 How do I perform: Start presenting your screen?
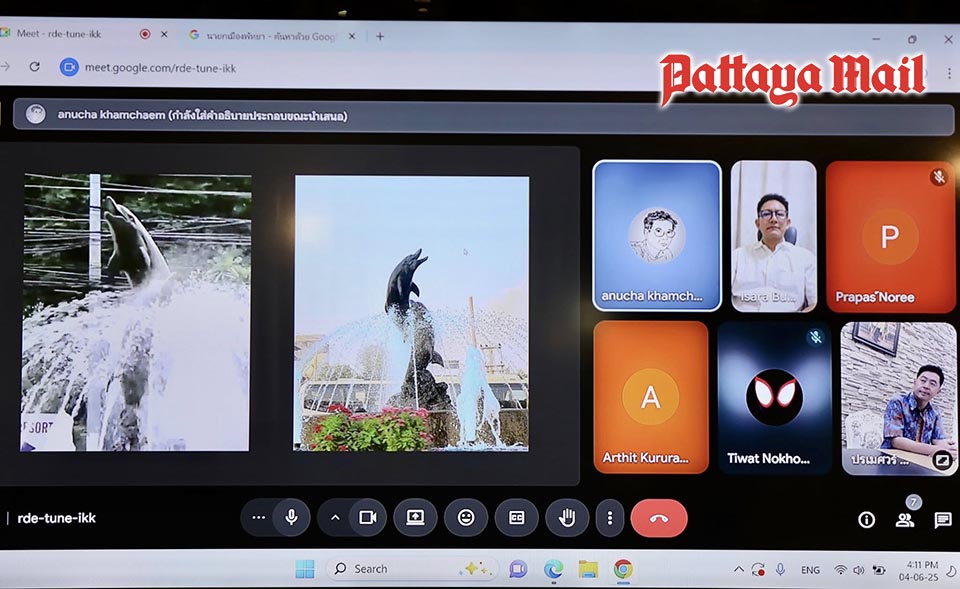pyautogui.click(x=415, y=518)
